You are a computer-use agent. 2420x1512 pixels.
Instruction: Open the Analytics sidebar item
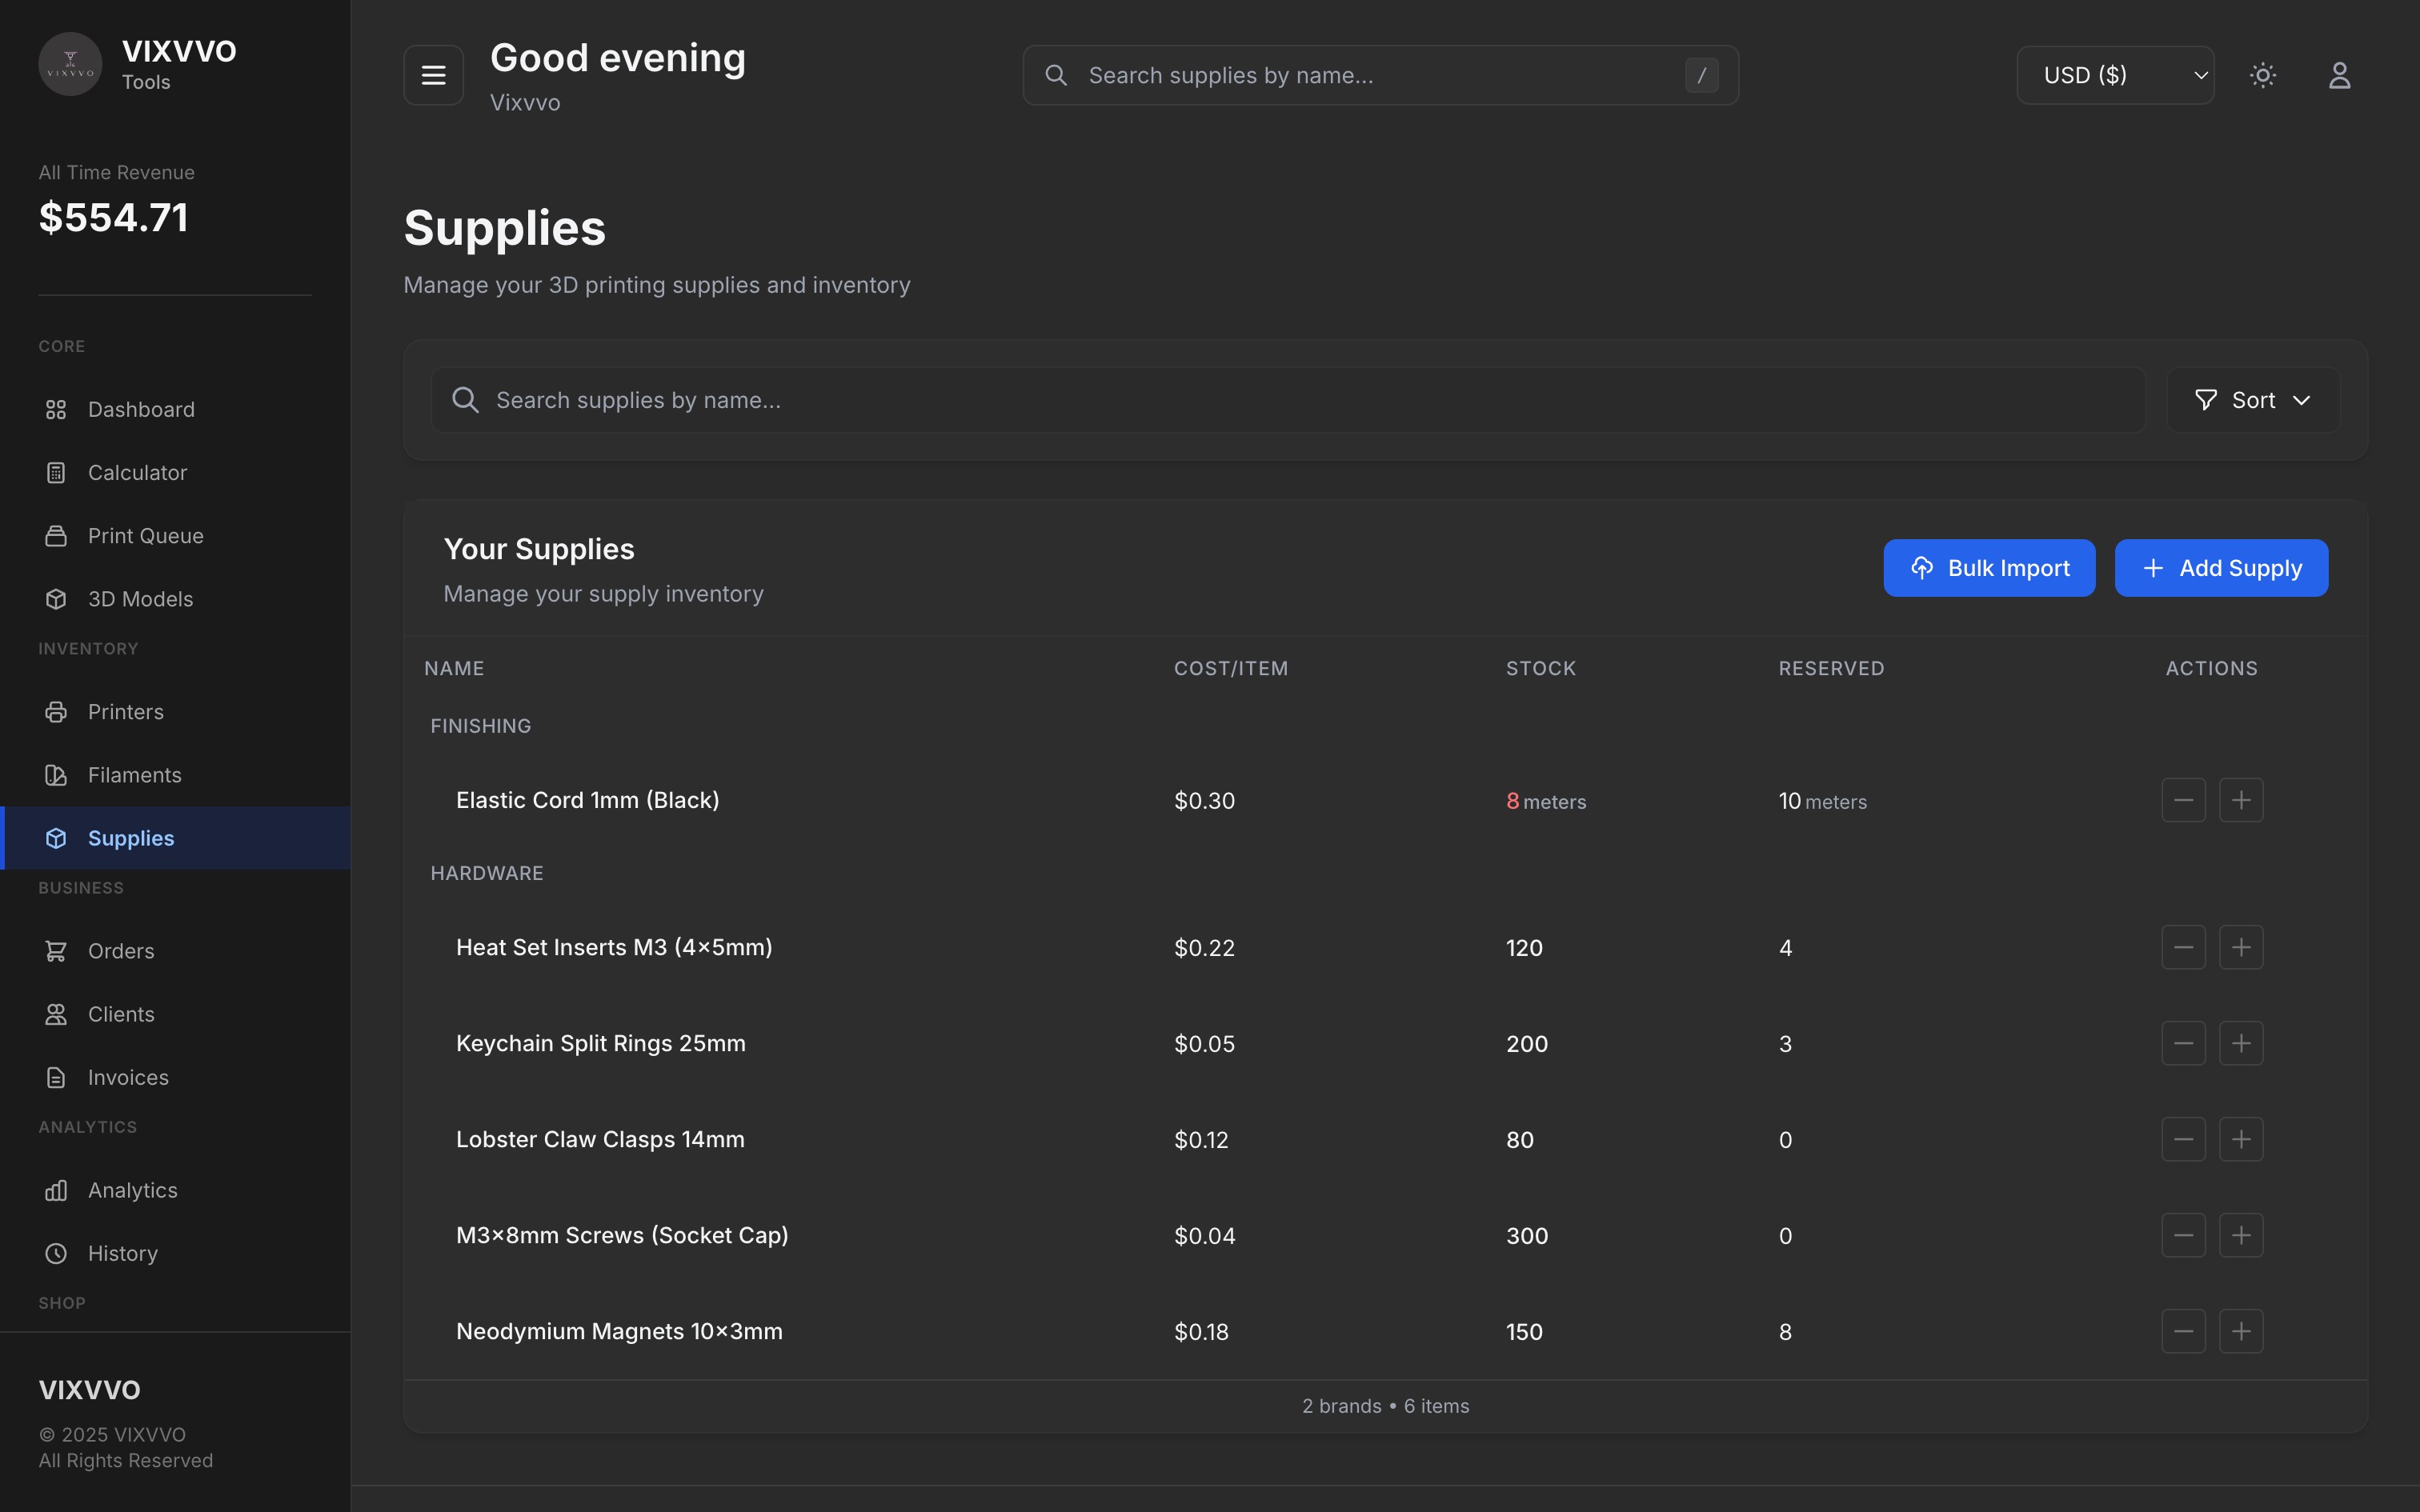click(132, 1190)
